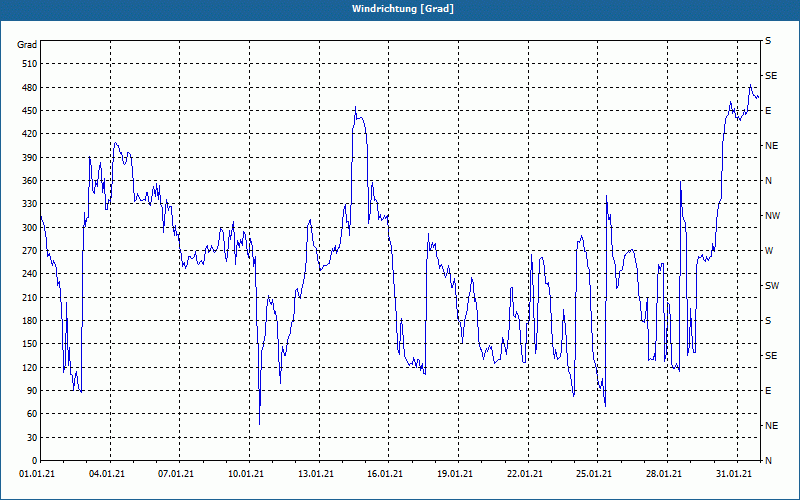Select the 390 value on left axis
This screenshot has width=800, height=500.
30,158
